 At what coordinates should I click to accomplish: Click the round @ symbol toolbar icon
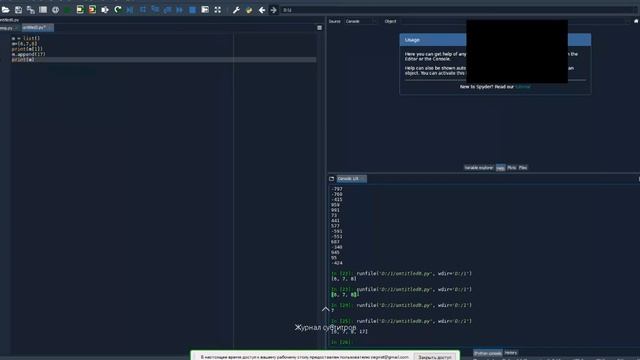(56, 9)
